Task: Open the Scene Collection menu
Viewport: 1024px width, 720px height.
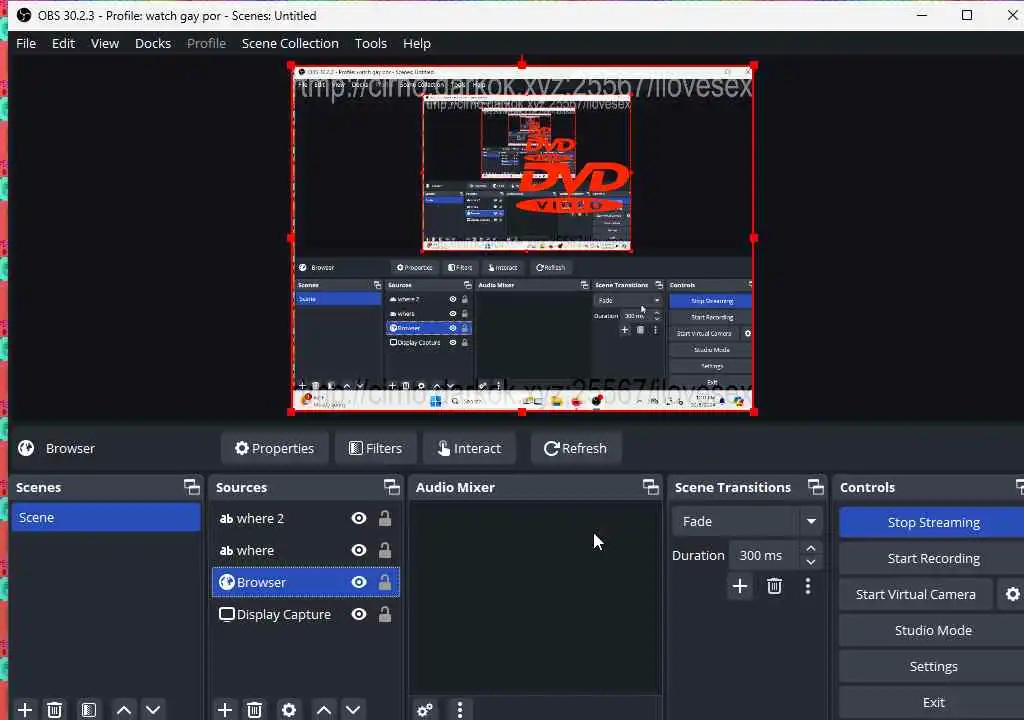Action: point(290,43)
